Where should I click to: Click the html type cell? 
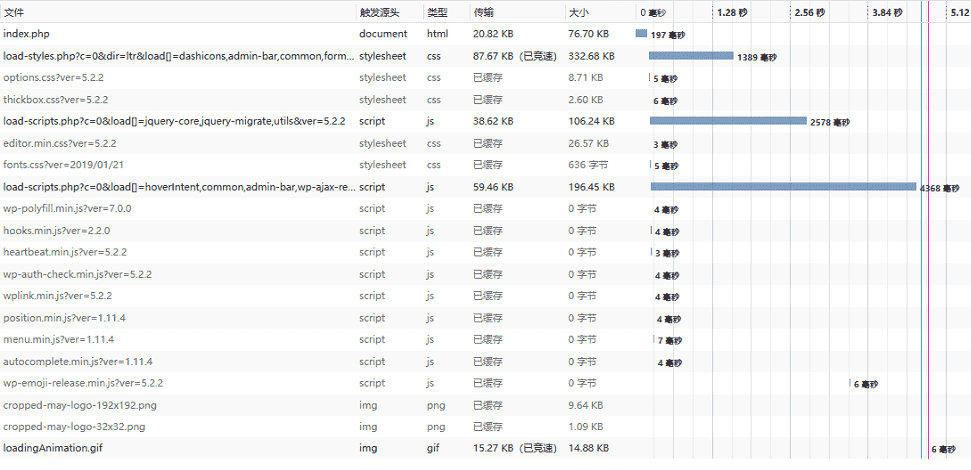[437, 34]
